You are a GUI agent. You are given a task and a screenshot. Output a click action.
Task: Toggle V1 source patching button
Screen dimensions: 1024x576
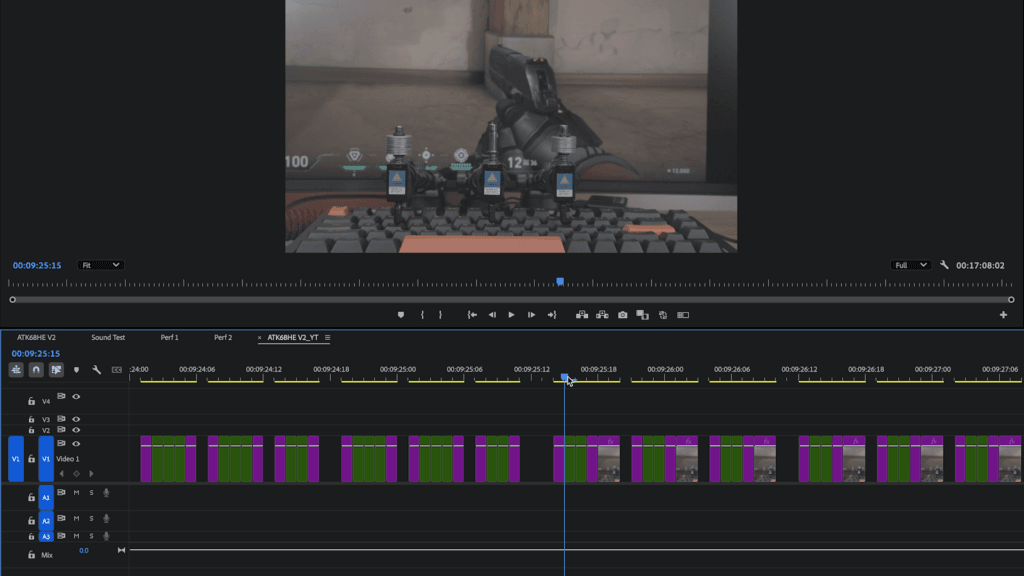(16, 459)
